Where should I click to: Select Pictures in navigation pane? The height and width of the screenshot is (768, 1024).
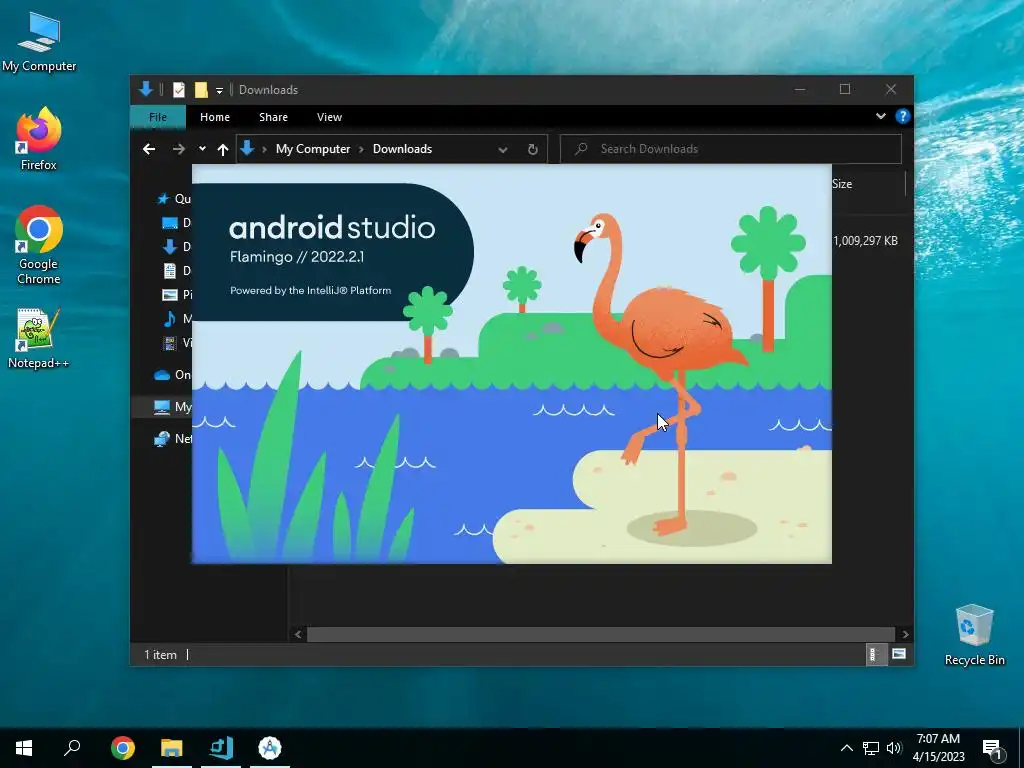click(x=176, y=295)
